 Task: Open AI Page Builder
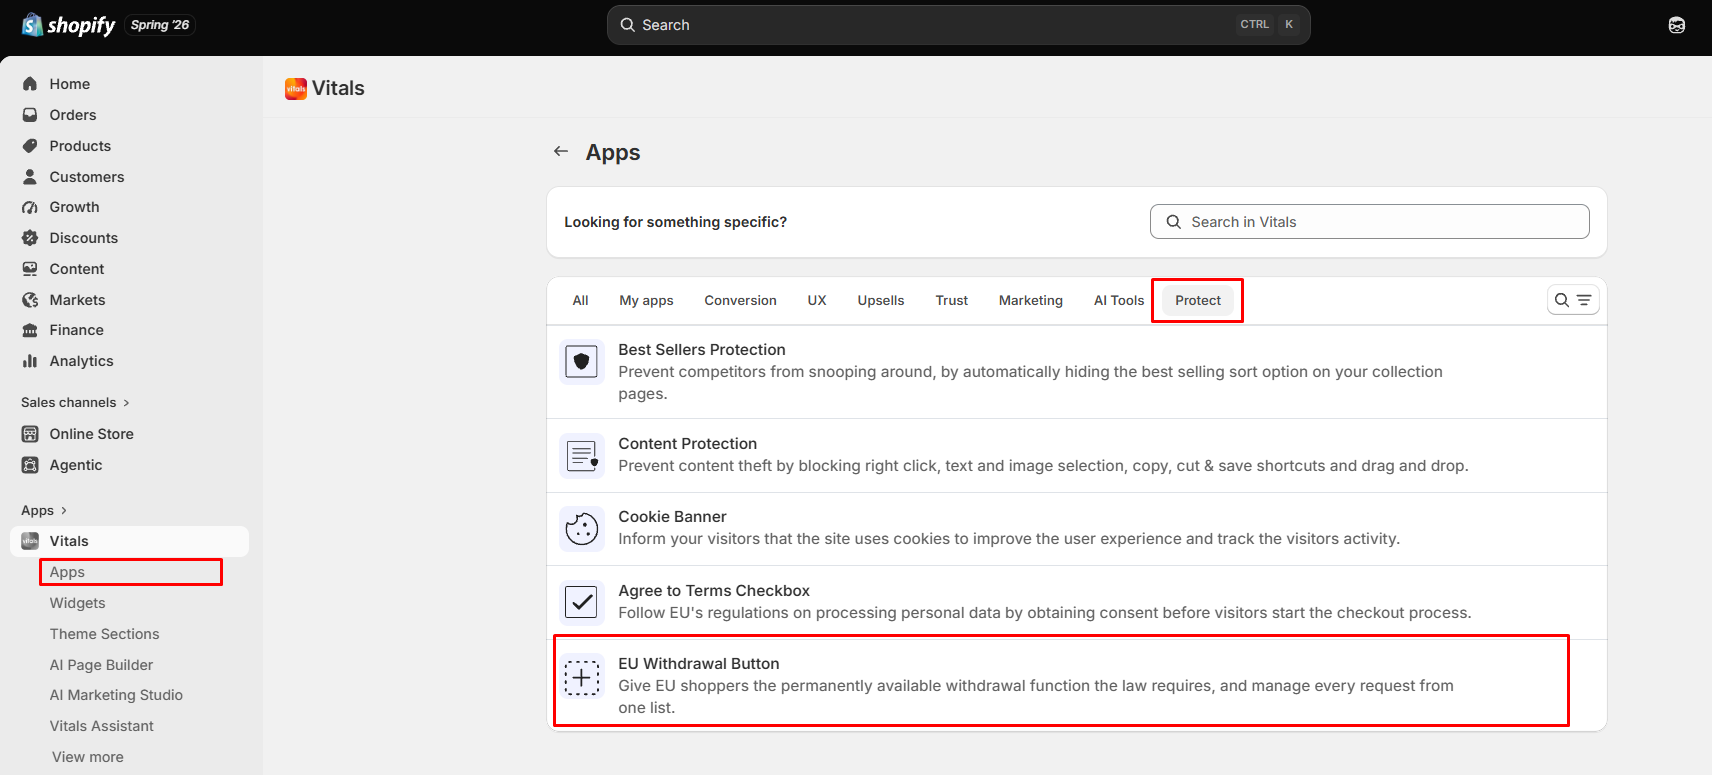click(x=101, y=665)
